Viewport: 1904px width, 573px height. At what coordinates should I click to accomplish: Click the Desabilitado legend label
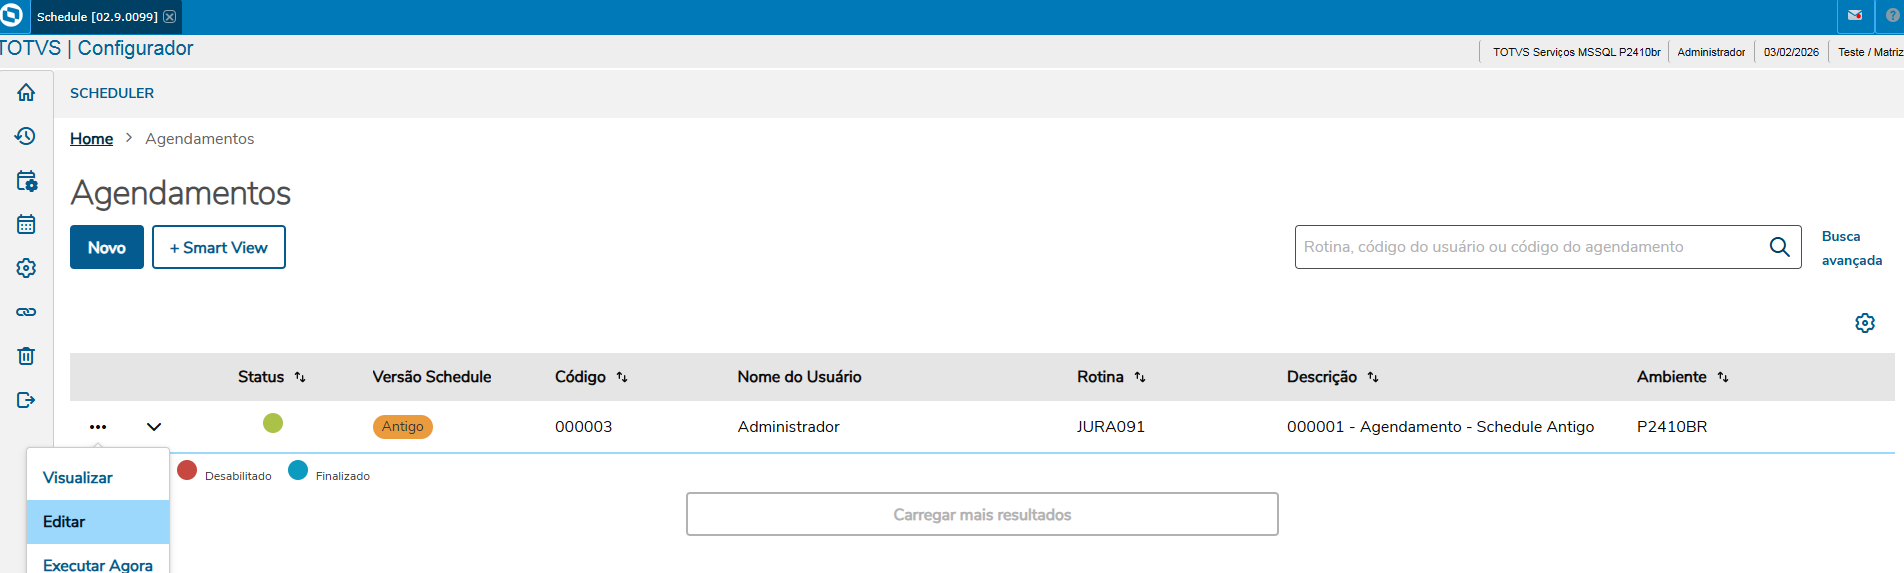238,476
